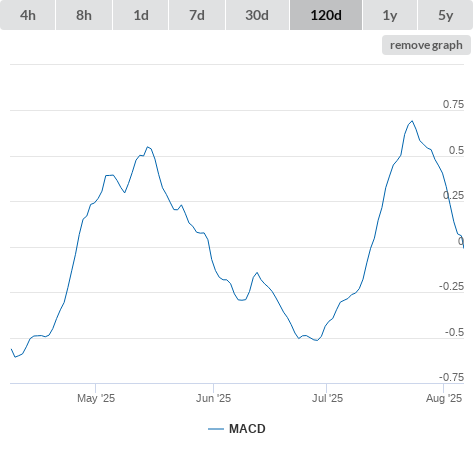
Task: Click the MACD line's mid-May peak above 0.5
Action: tap(148, 147)
